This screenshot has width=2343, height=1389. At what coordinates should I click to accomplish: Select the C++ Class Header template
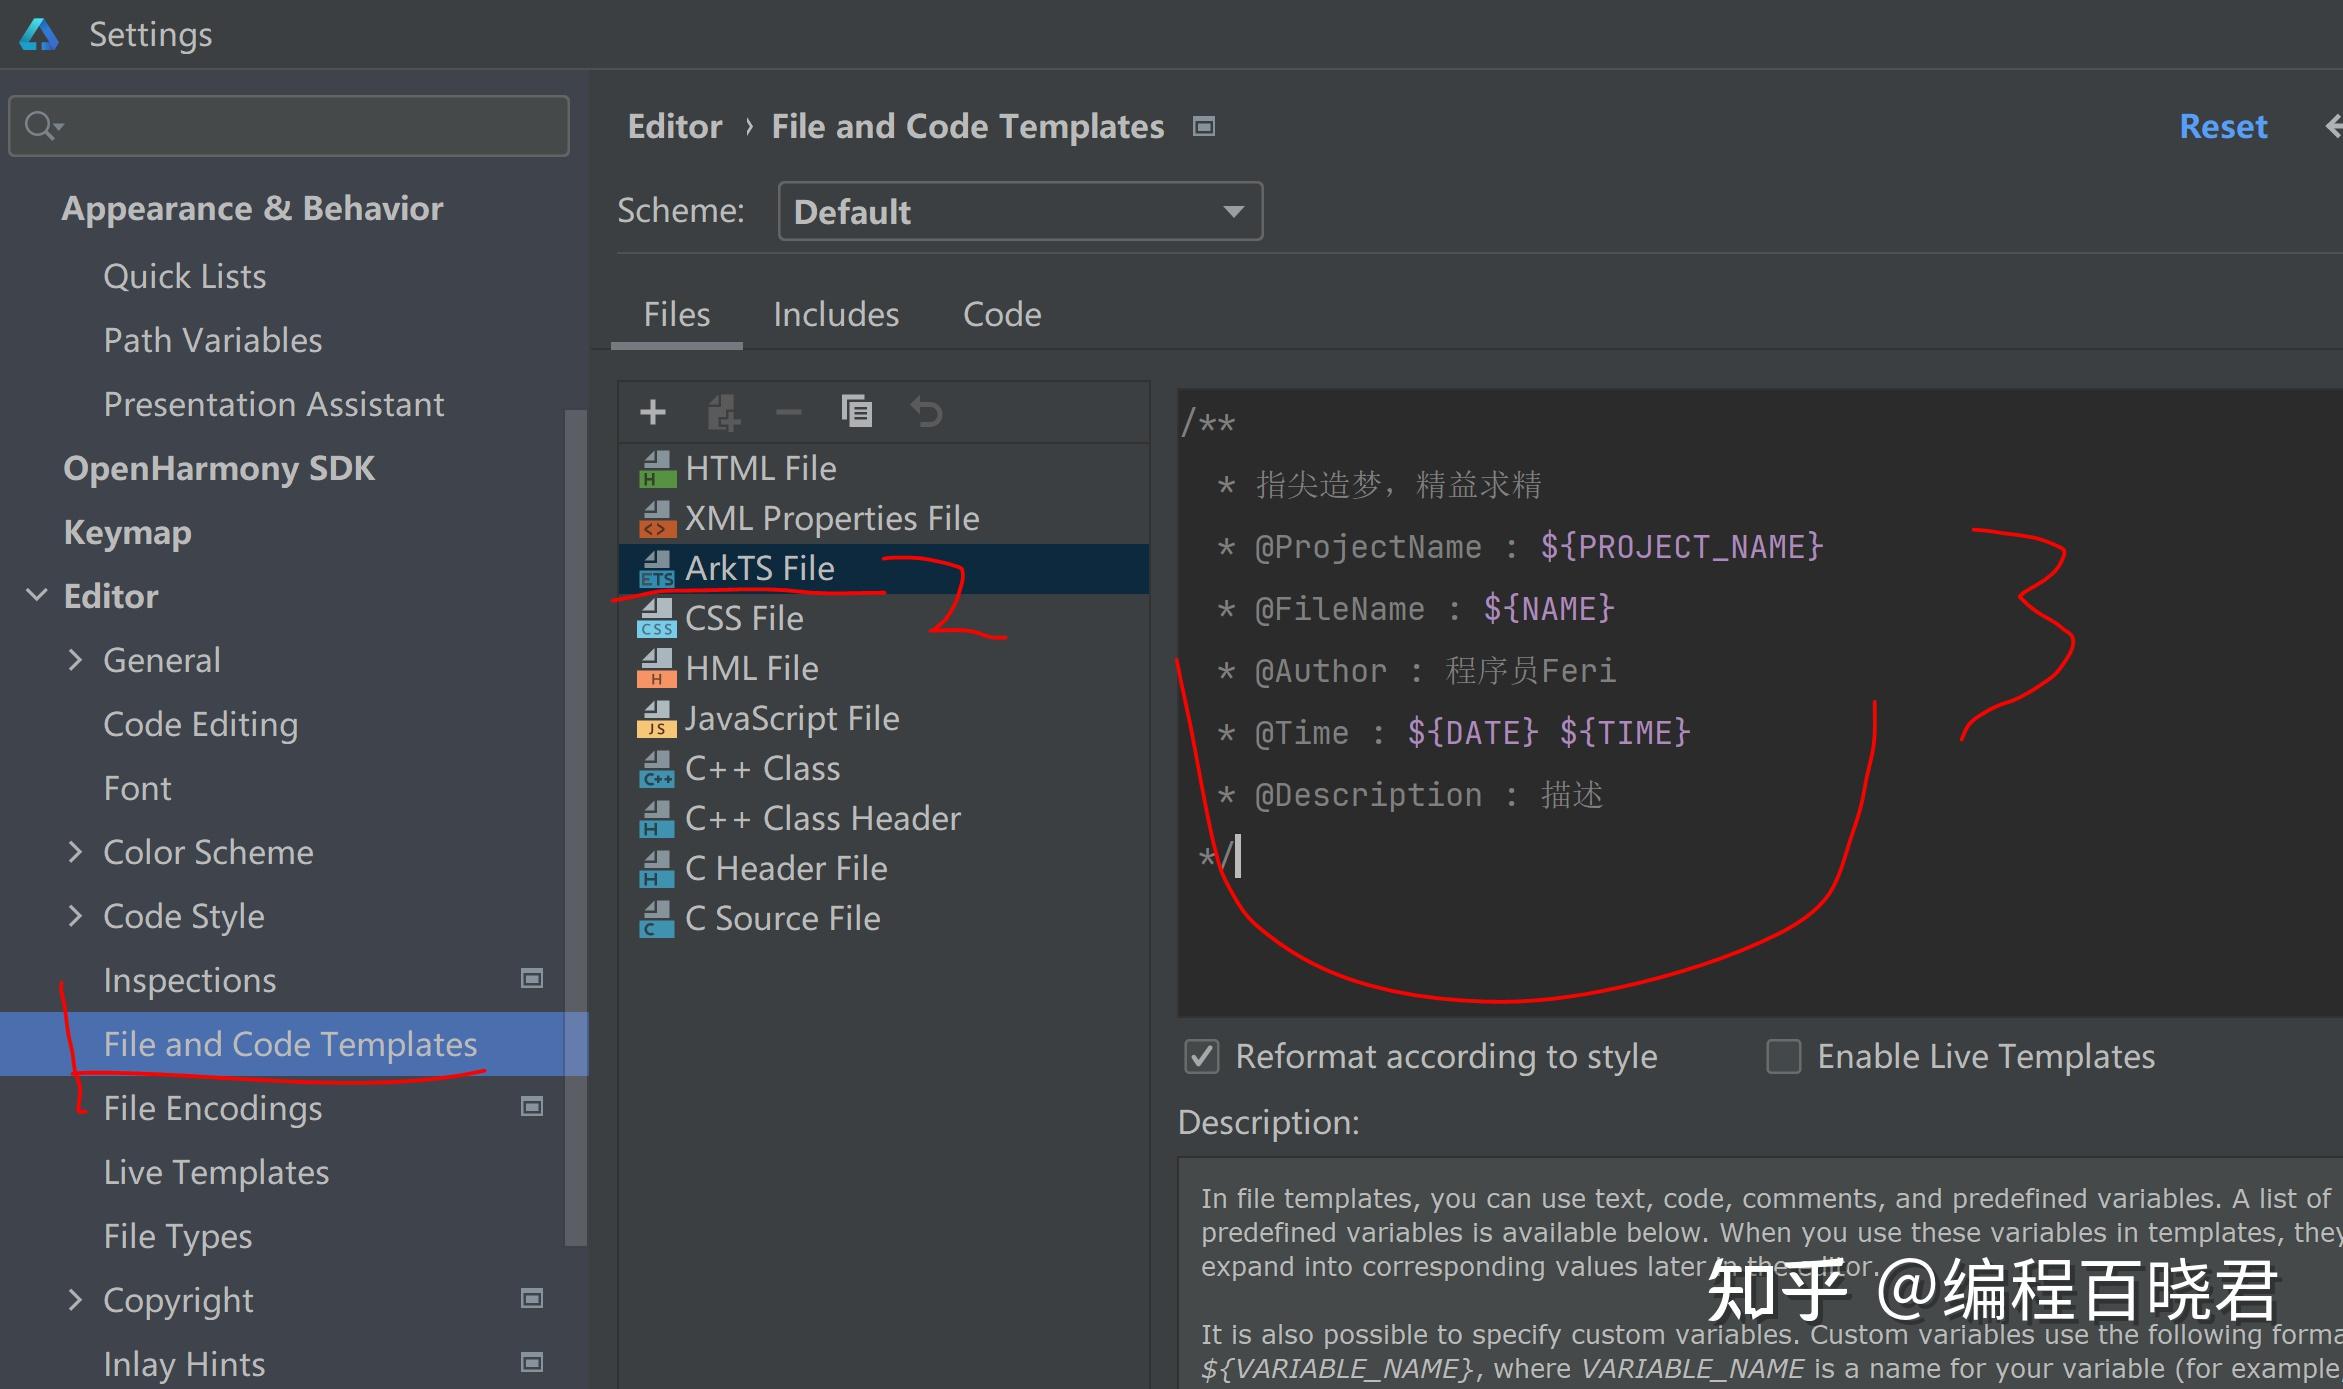click(822, 819)
